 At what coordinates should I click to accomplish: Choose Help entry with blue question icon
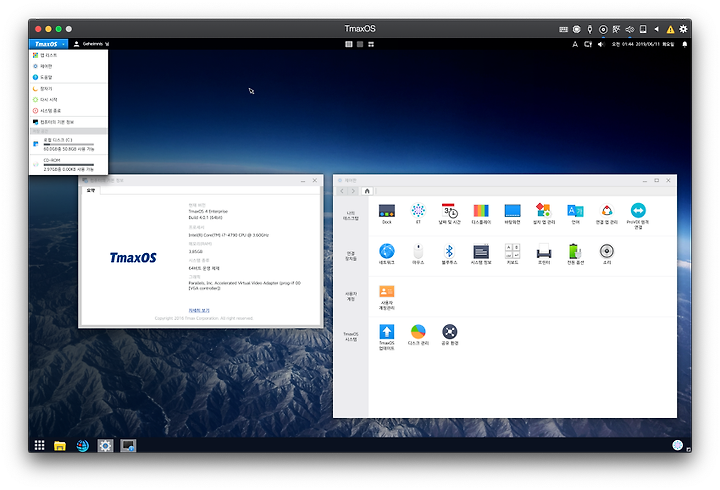point(68,77)
